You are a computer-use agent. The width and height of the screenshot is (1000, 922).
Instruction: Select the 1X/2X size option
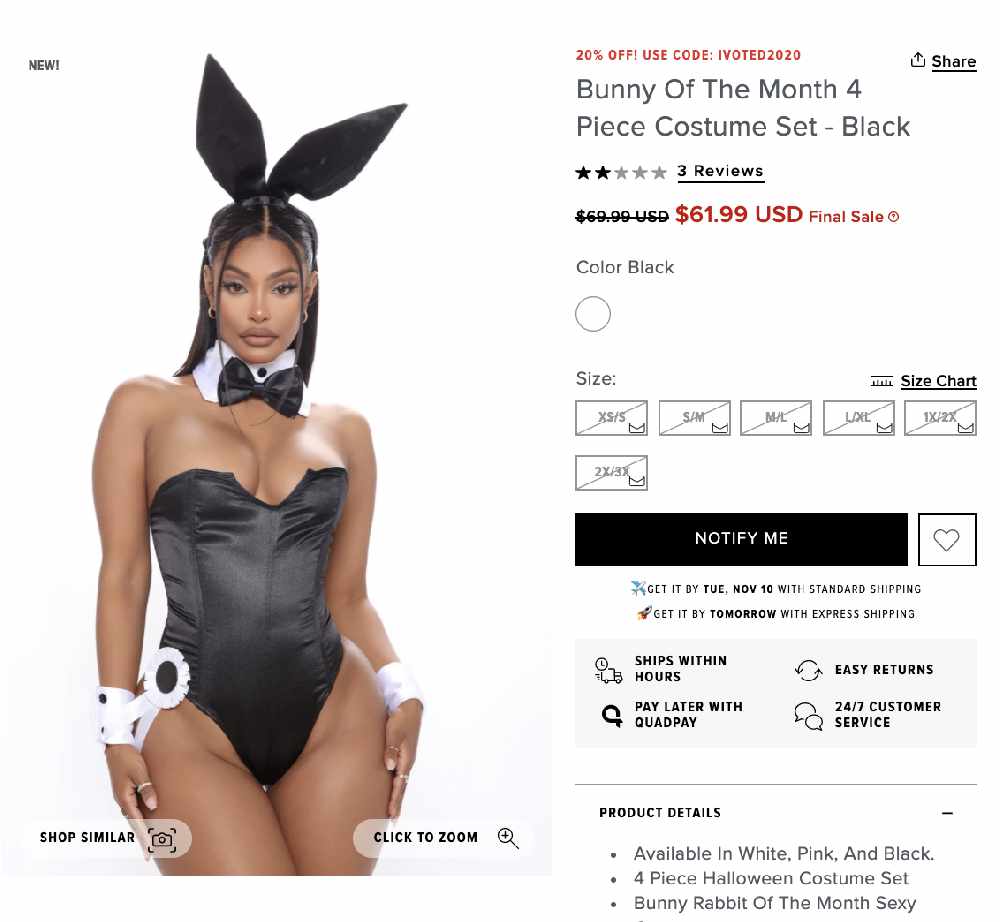point(940,418)
